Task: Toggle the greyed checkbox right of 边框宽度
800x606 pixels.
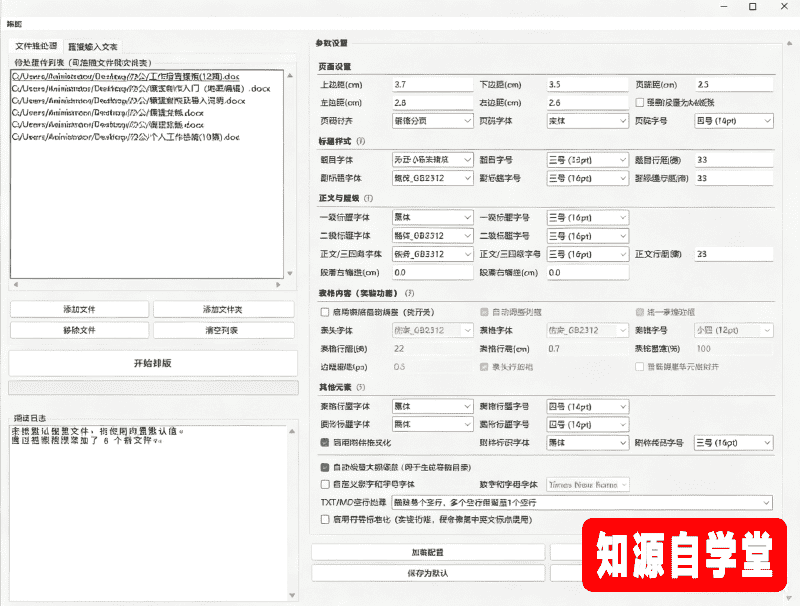Action: point(484,367)
